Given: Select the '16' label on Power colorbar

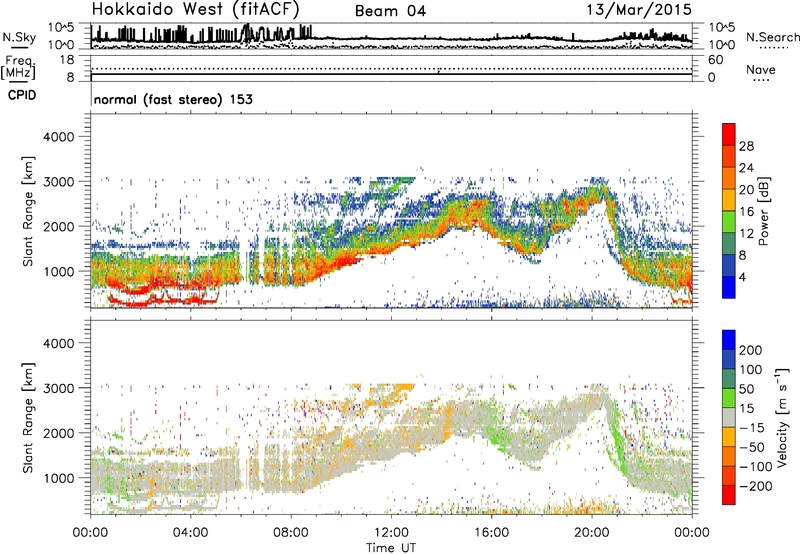Looking at the screenshot, I should 746,212.
